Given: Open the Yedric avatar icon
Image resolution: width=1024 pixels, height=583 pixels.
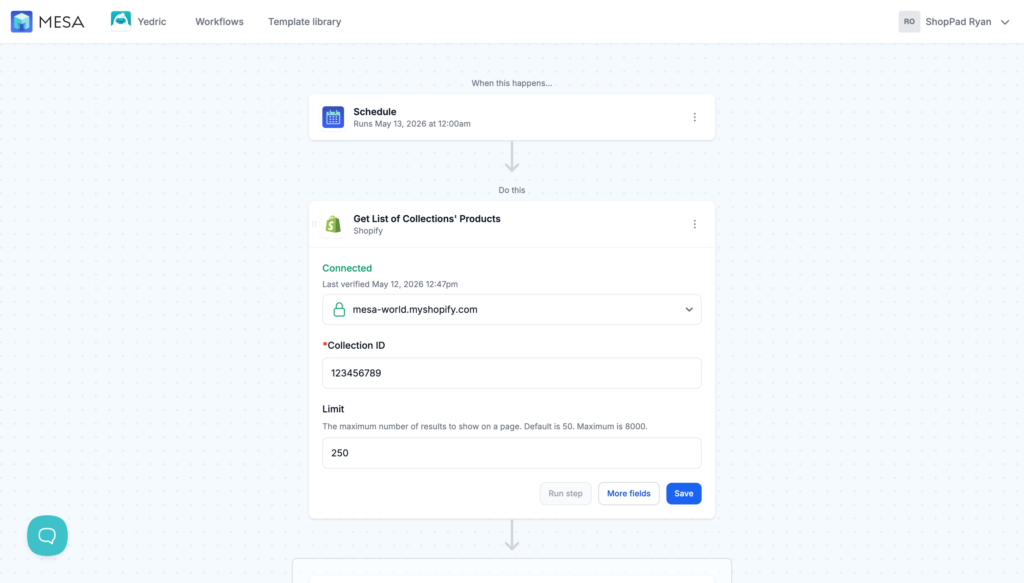Looking at the screenshot, I should 121,21.
